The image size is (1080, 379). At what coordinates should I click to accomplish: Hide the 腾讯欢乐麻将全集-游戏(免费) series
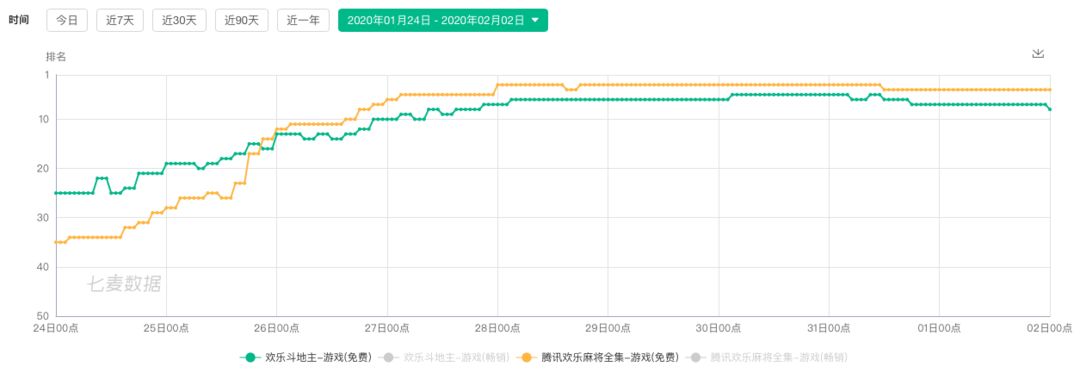(x=610, y=358)
